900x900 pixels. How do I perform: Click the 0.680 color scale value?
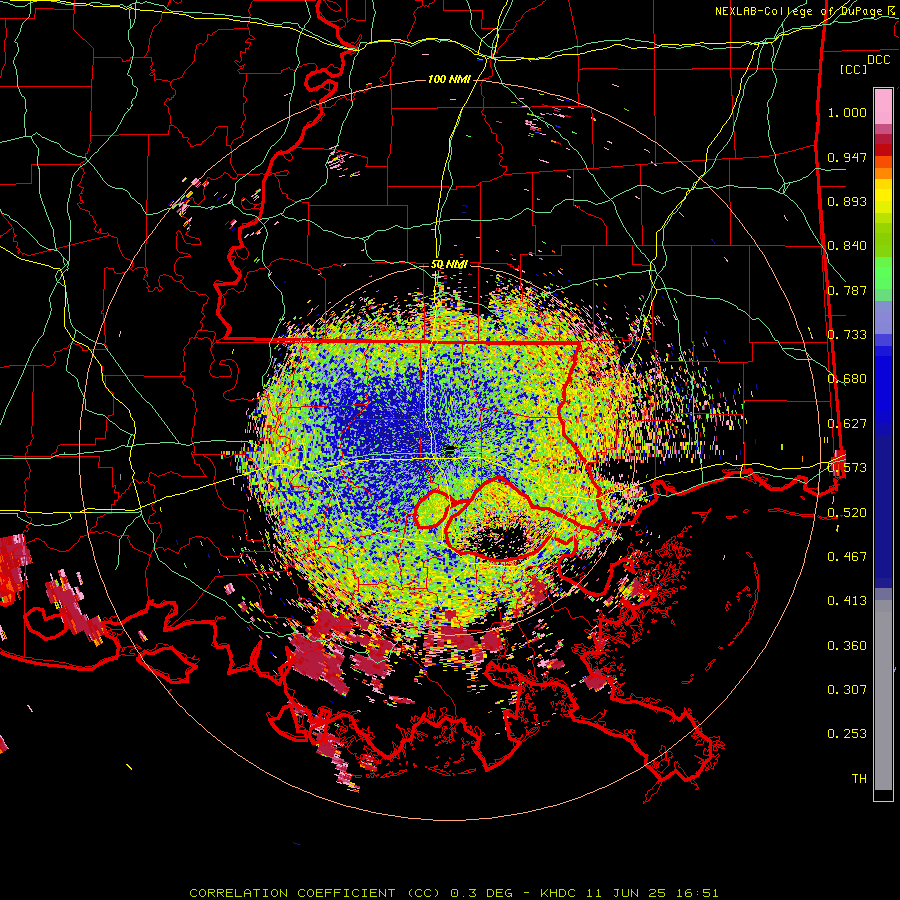click(x=847, y=379)
